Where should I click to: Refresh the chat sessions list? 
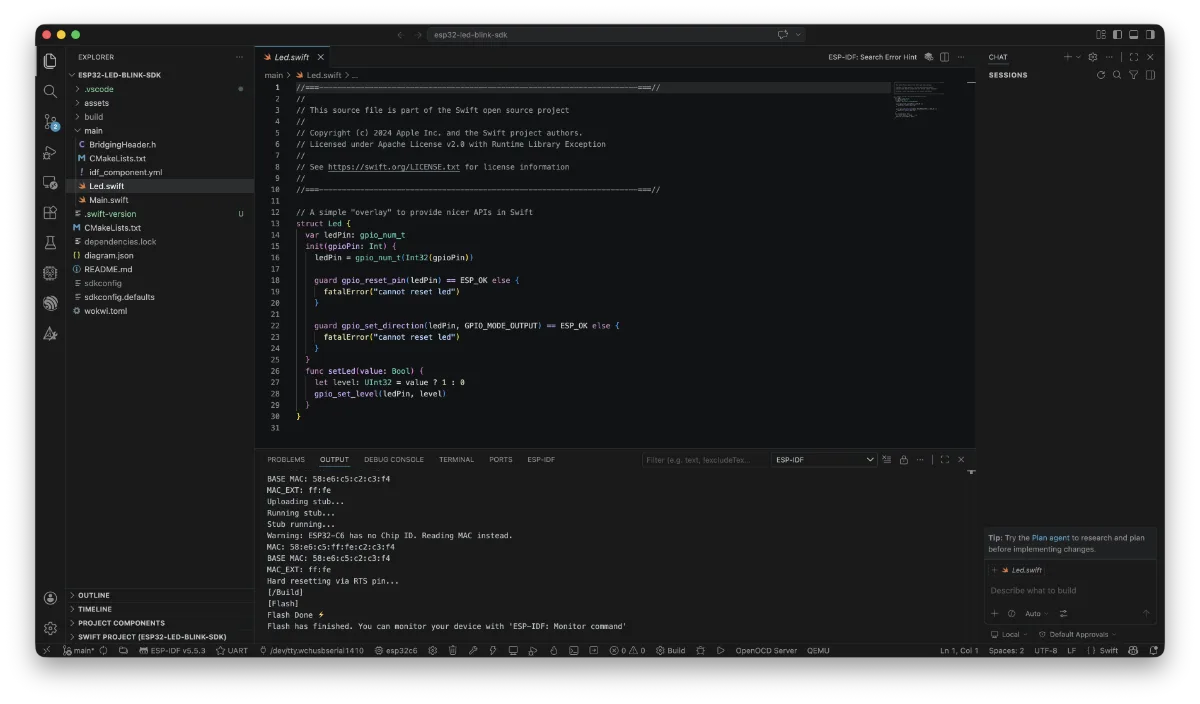click(x=1101, y=75)
